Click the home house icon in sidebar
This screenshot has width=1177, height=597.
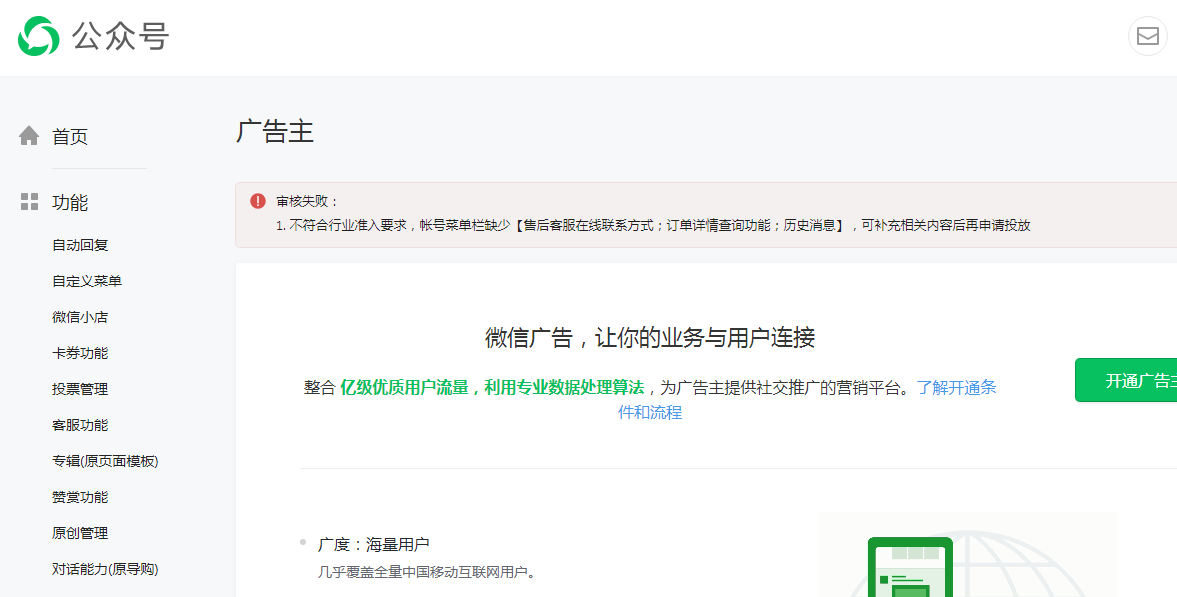pyautogui.click(x=29, y=136)
